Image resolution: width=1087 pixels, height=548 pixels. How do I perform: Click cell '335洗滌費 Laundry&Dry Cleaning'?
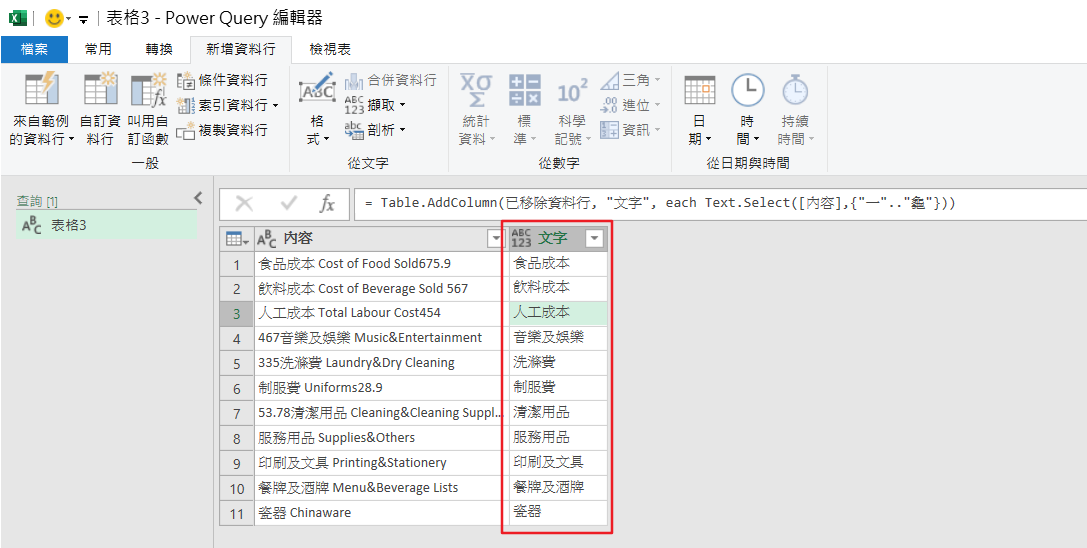pyautogui.click(x=381, y=363)
